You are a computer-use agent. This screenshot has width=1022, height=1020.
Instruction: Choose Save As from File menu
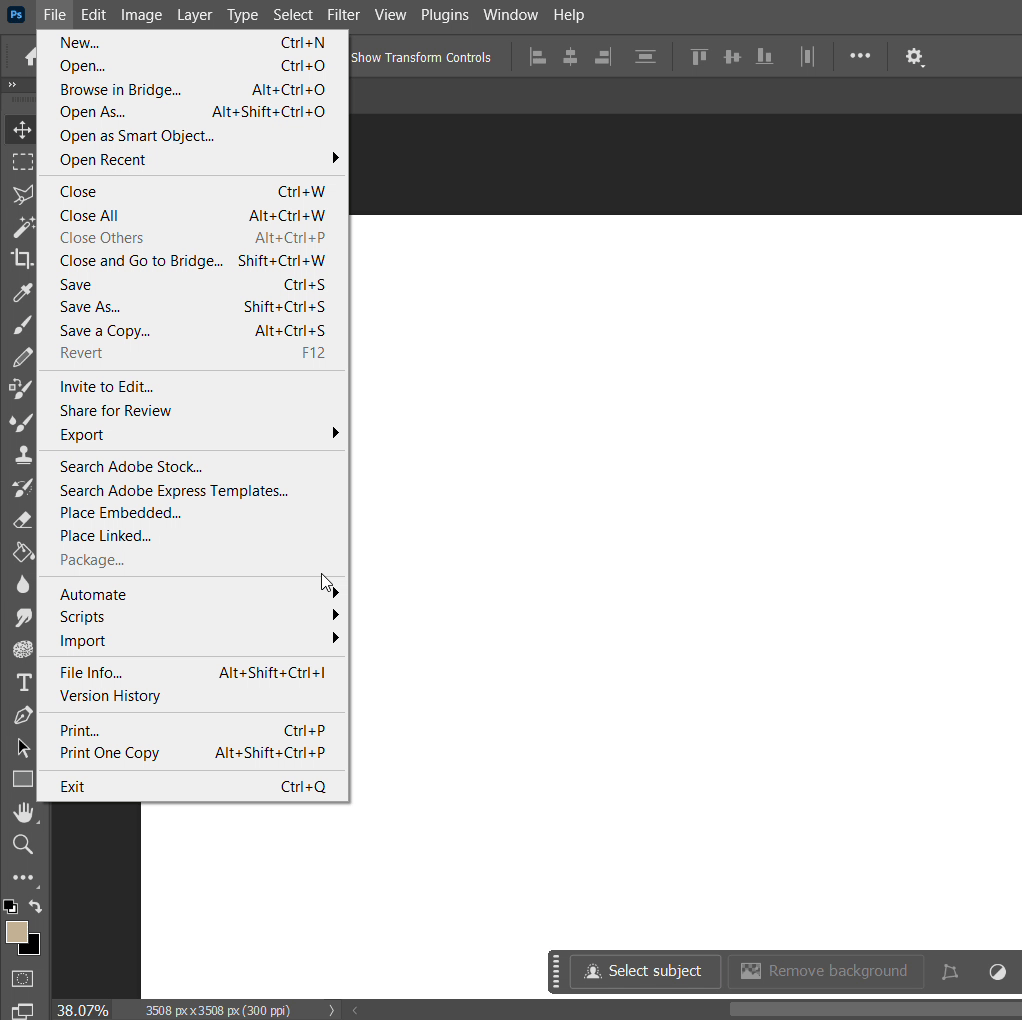(192, 307)
